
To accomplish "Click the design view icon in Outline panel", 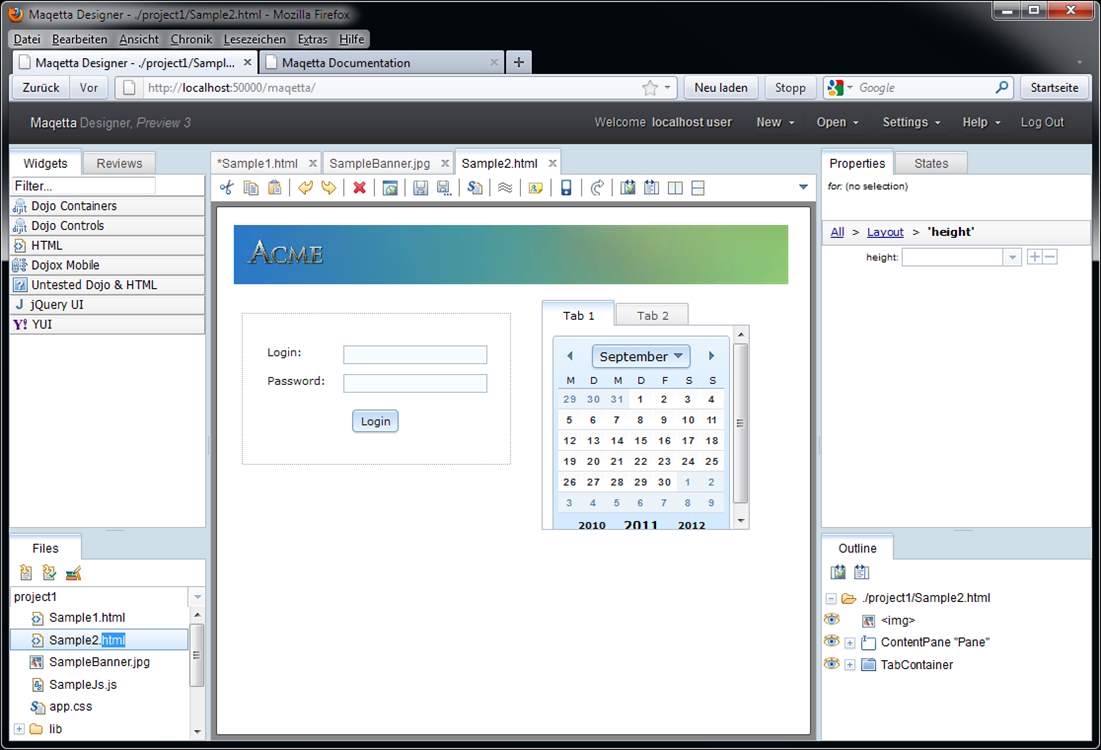I will tap(838, 572).
